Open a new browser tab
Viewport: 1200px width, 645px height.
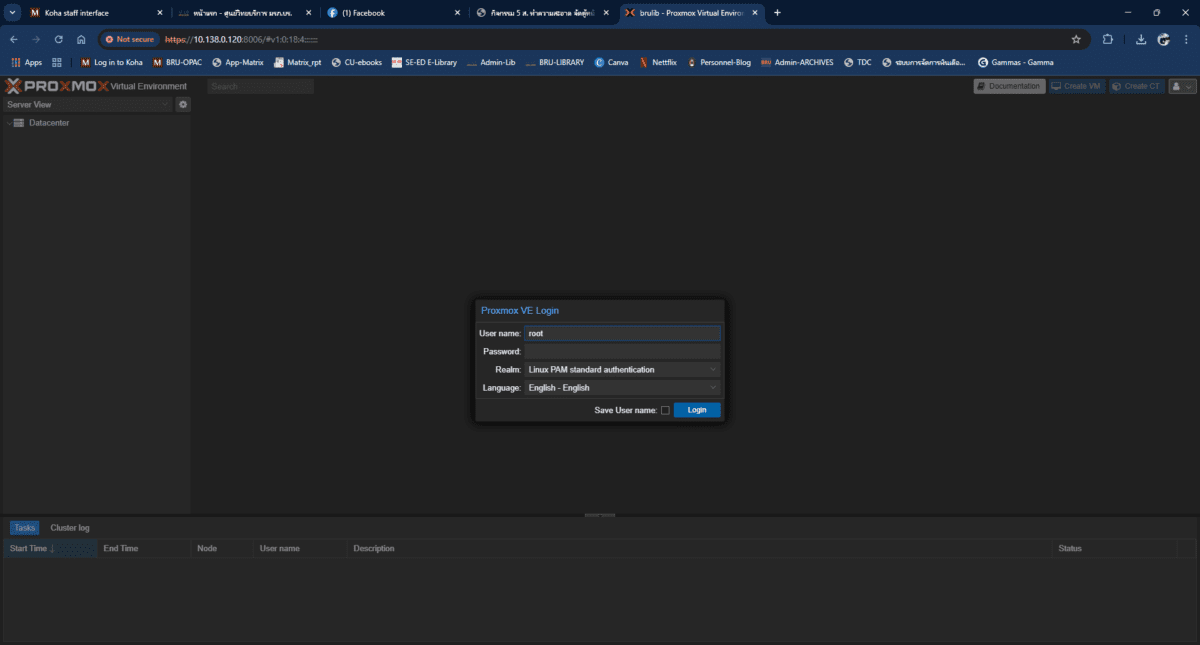(777, 13)
